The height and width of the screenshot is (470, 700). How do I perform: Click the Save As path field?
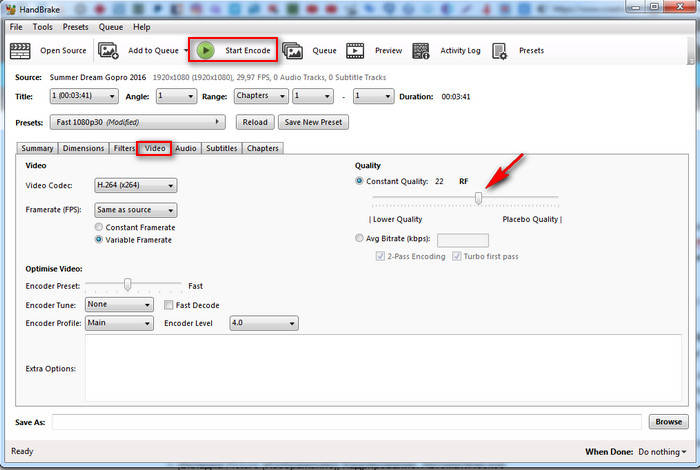point(346,422)
